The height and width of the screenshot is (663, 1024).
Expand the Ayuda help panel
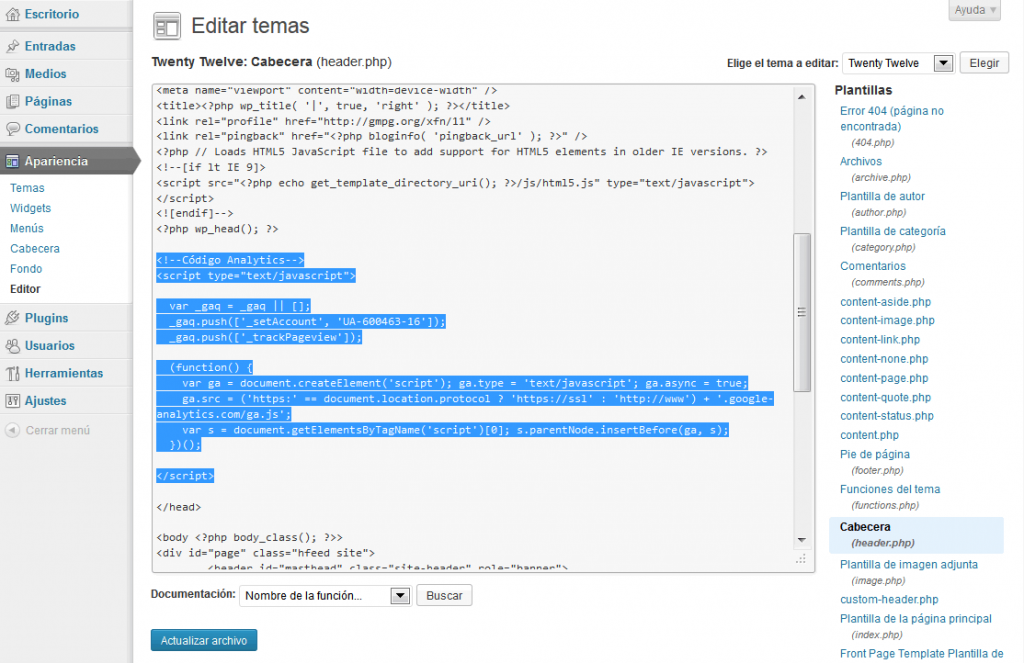[x=973, y=10]
